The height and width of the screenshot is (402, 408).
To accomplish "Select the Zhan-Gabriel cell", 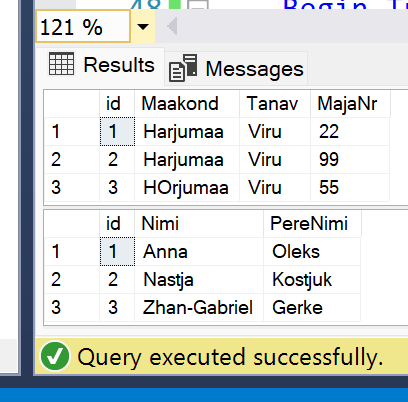I will coord(199,307).
